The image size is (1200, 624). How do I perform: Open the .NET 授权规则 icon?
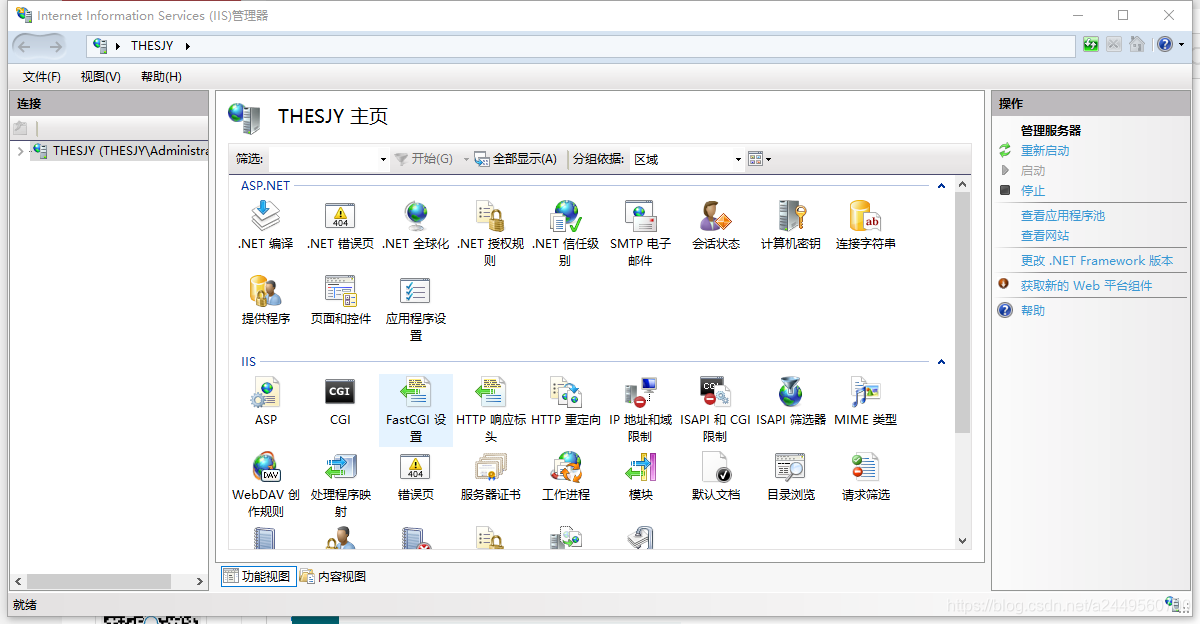click(x=490, y=234)
